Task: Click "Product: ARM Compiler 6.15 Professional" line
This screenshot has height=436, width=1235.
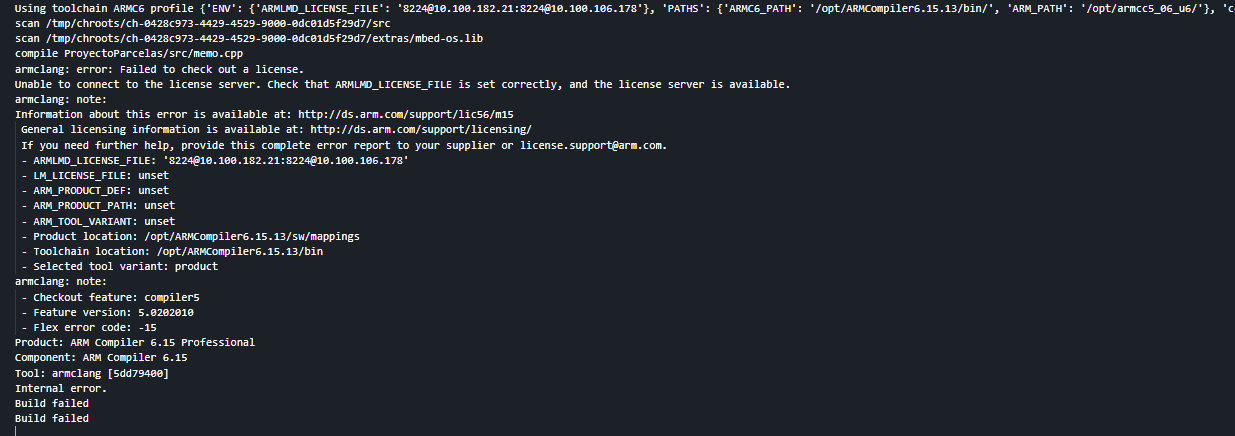Action: pyautogui.click(x=135, y=342)
